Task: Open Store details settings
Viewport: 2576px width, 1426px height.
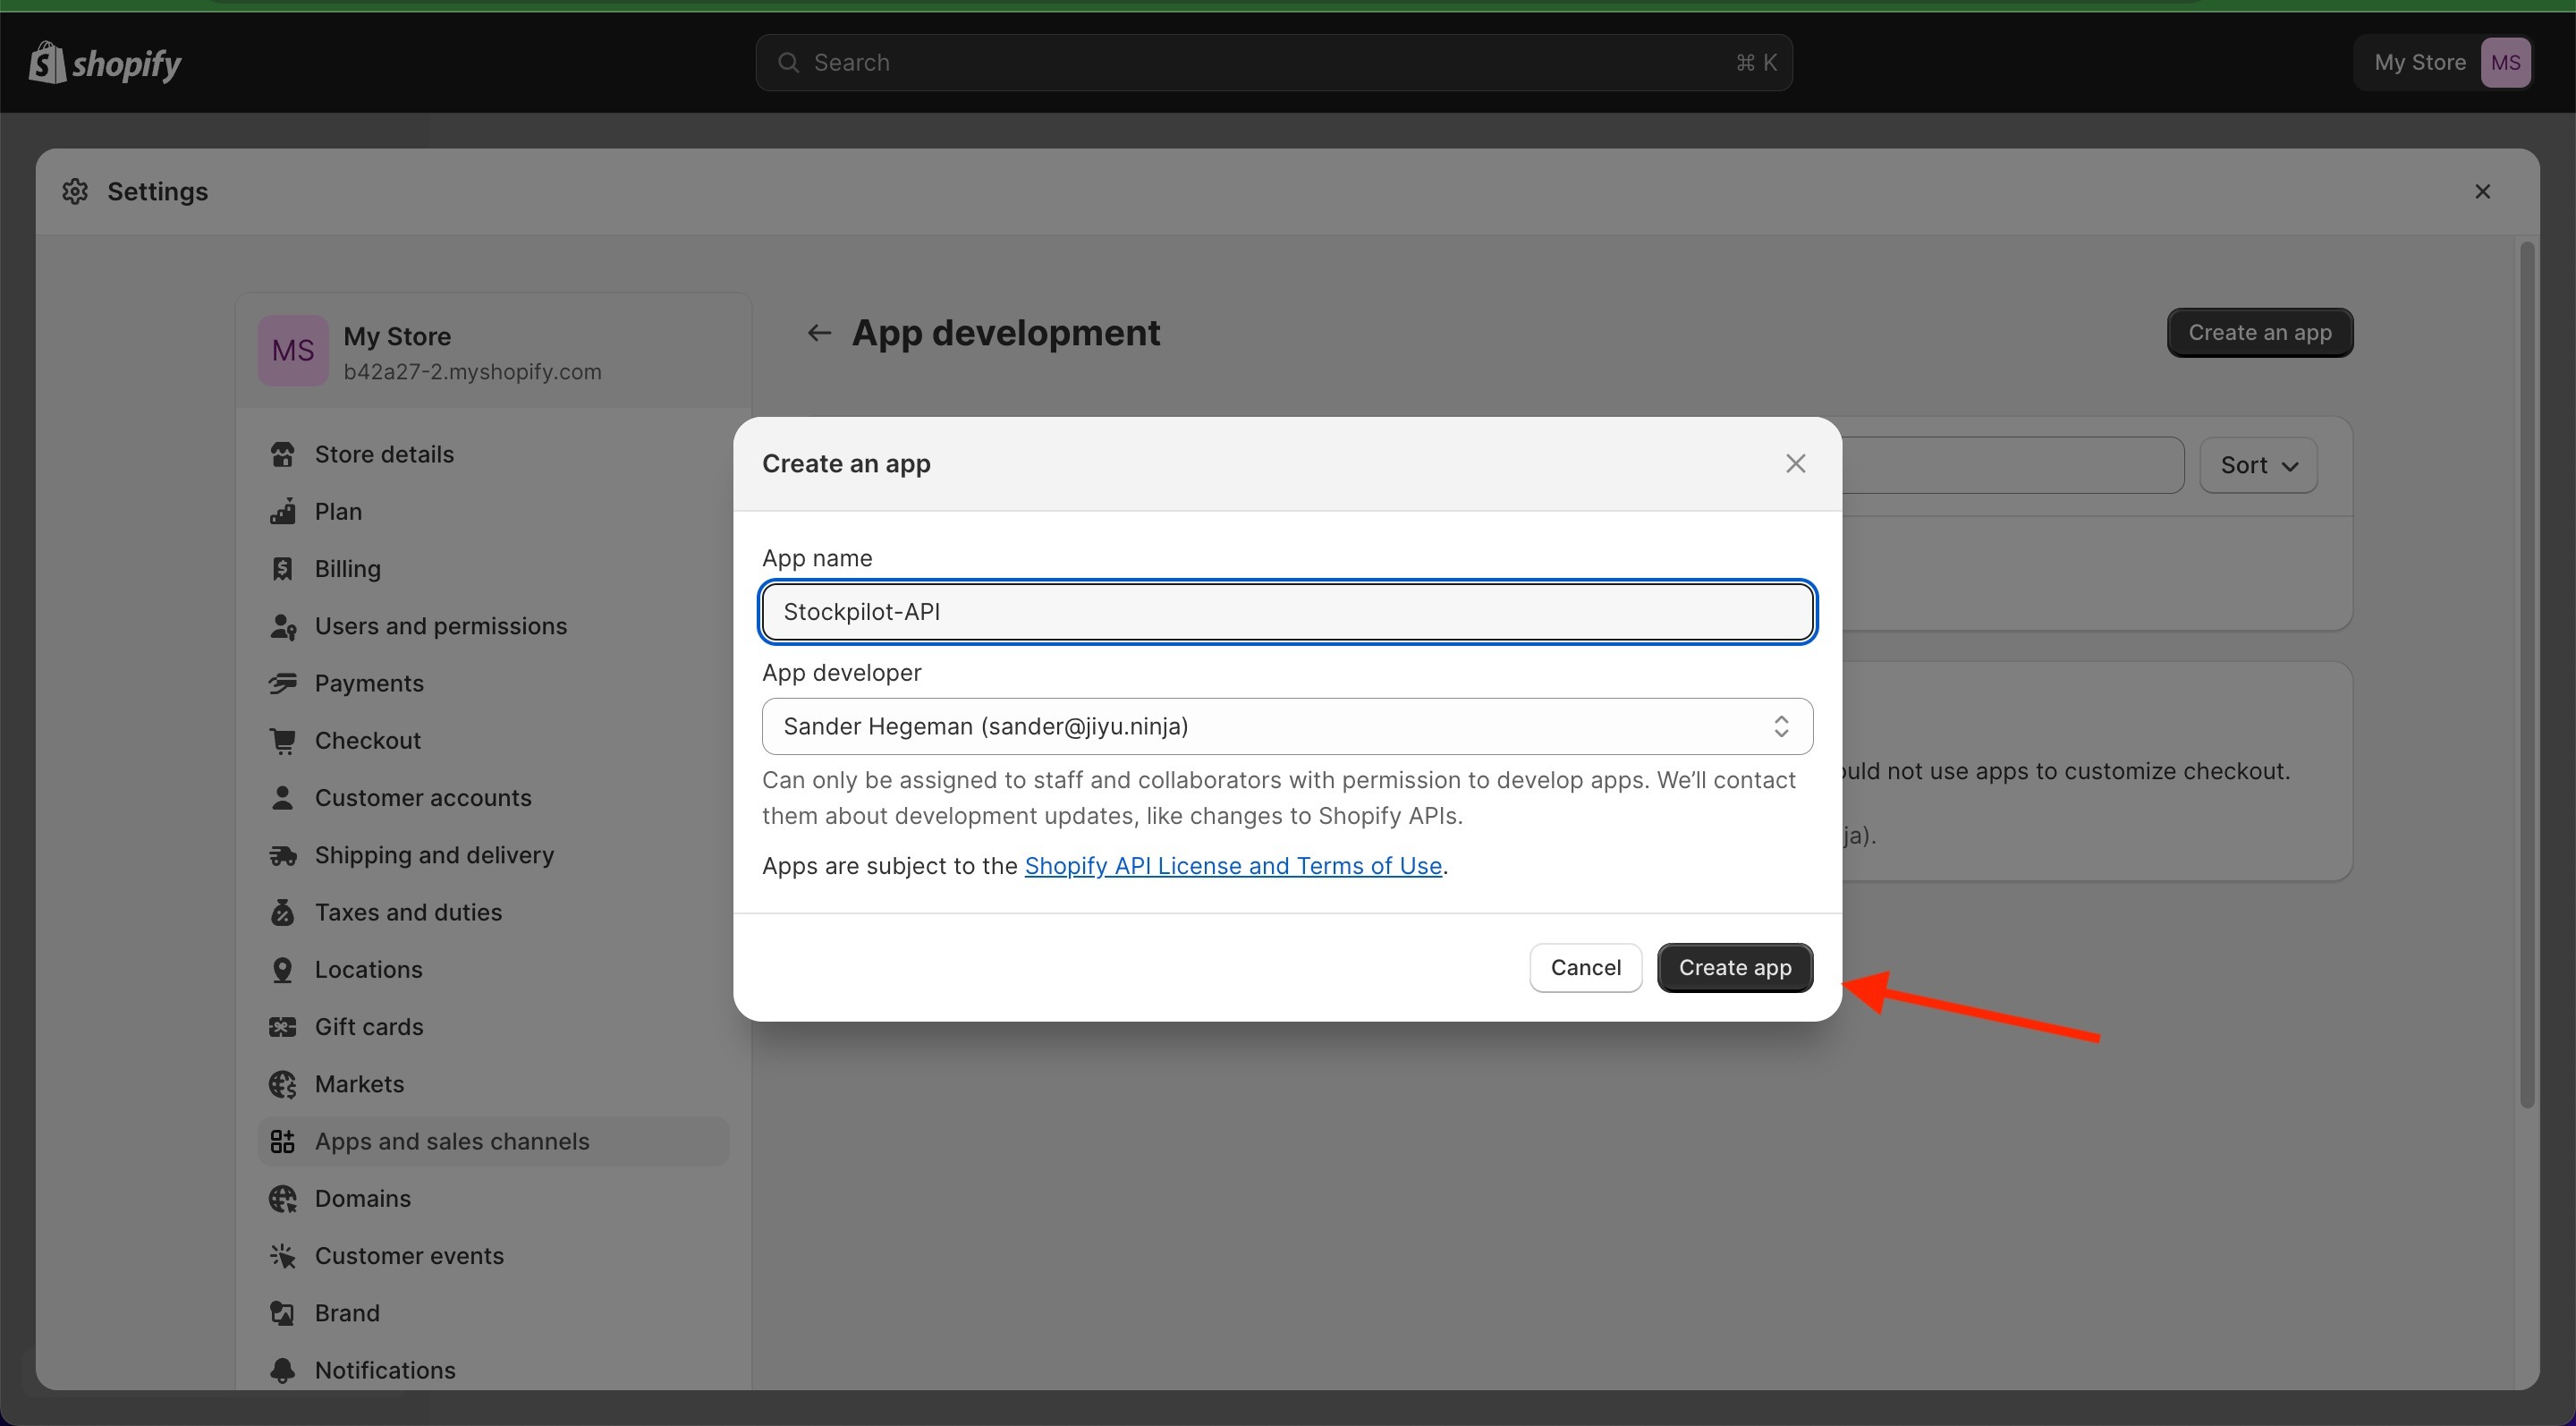Action: [x=493, y=455]
